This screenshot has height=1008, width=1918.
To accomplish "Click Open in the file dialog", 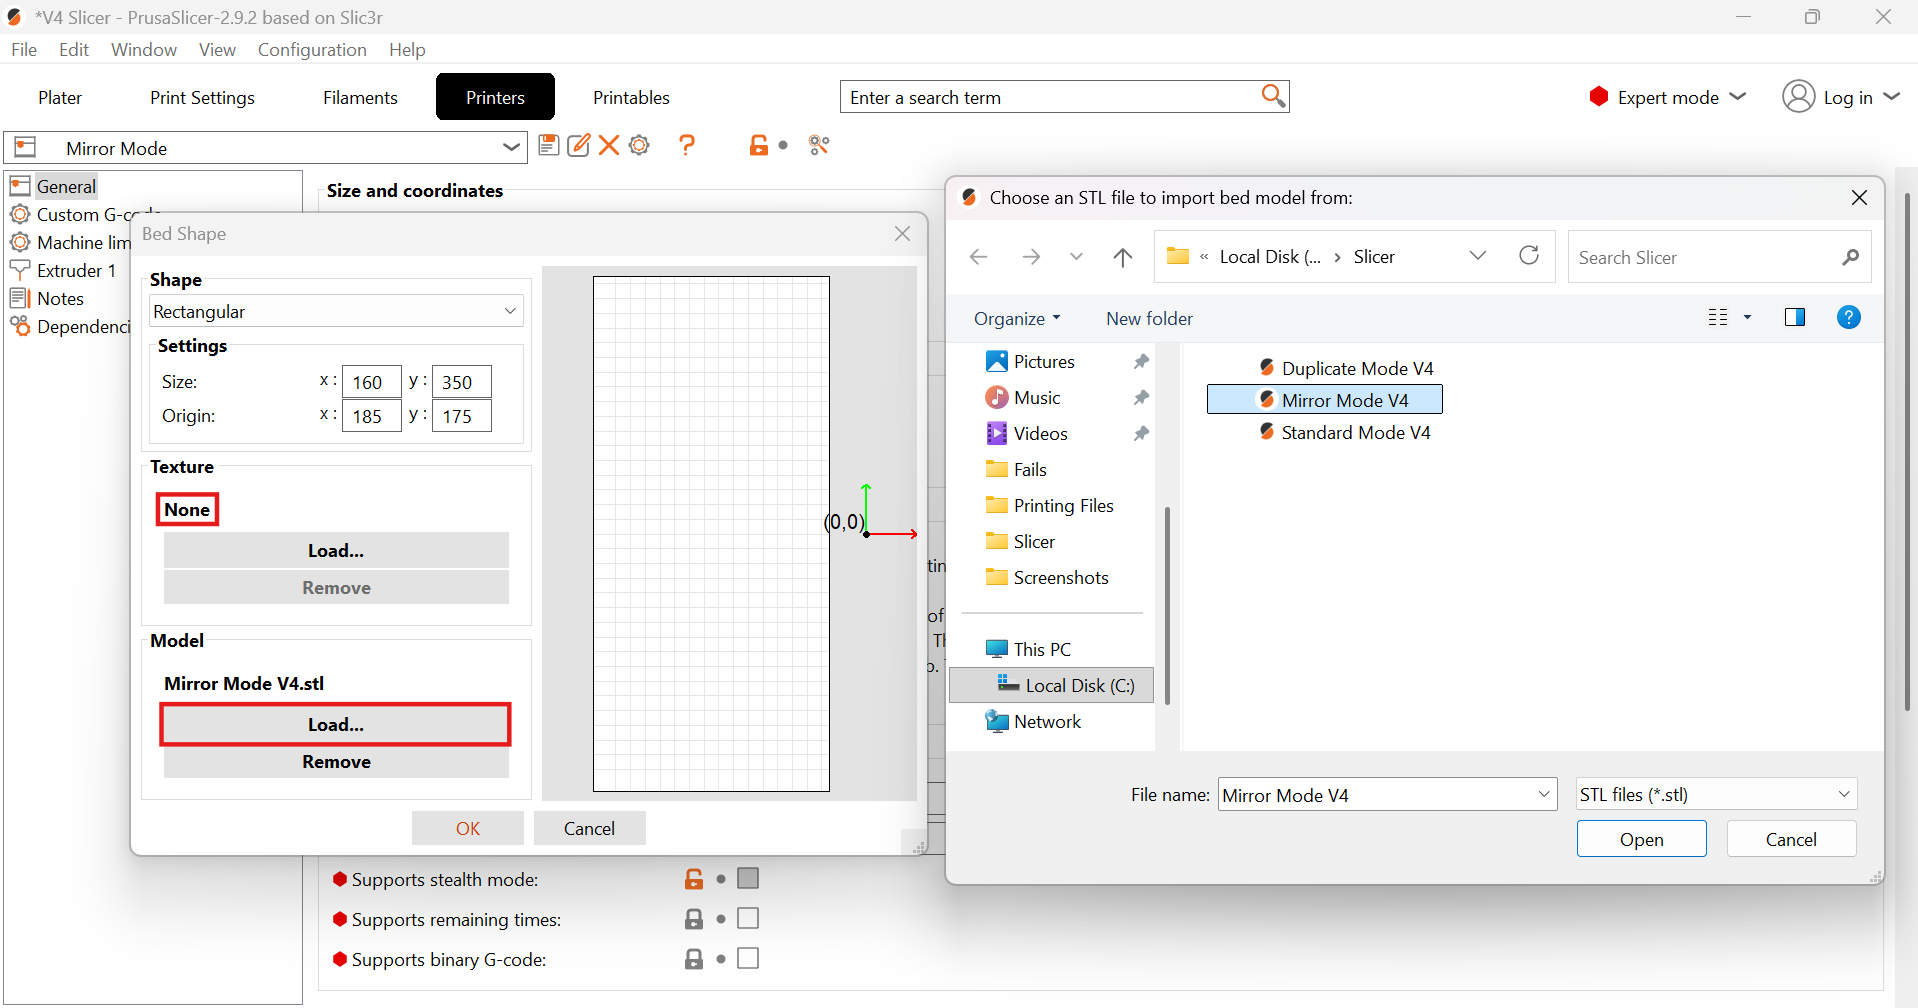I will [x=1641, y=839].
